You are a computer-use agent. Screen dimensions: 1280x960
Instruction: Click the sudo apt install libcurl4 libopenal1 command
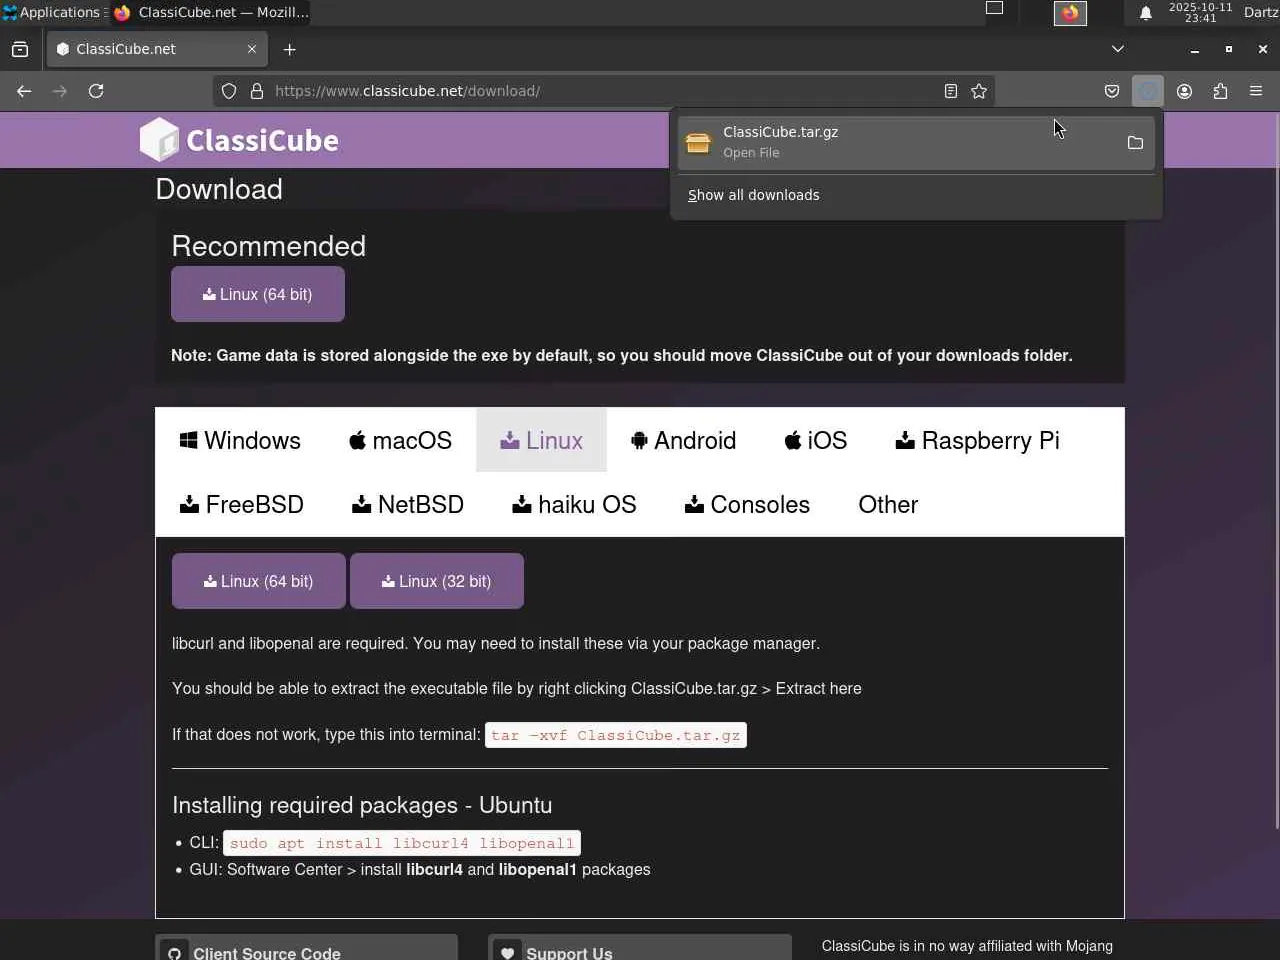pos(402,843)
